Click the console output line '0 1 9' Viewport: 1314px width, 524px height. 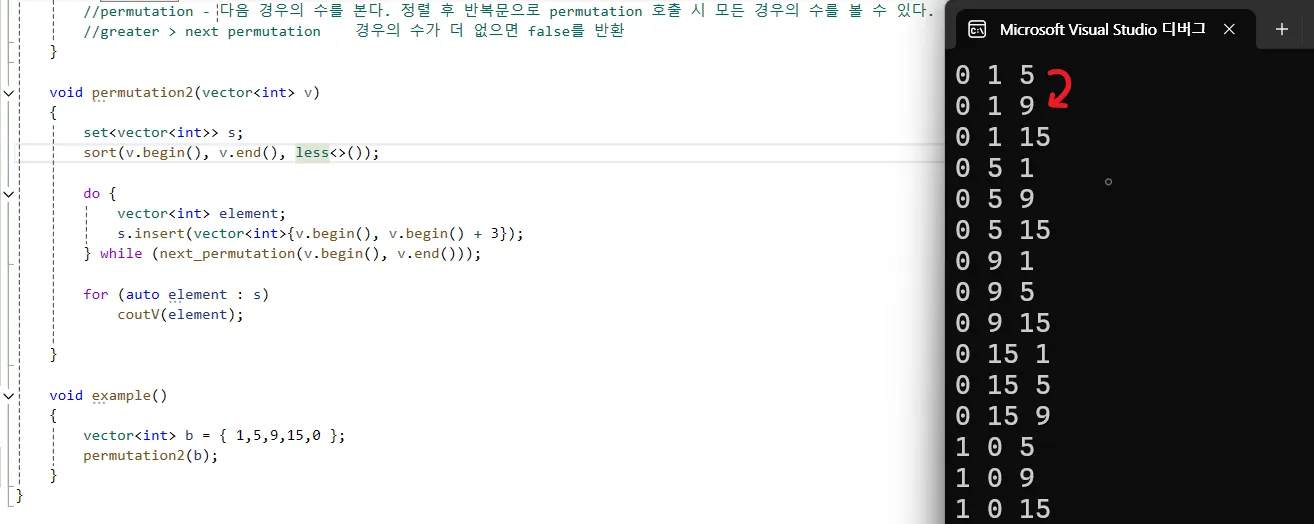point(995,106)
